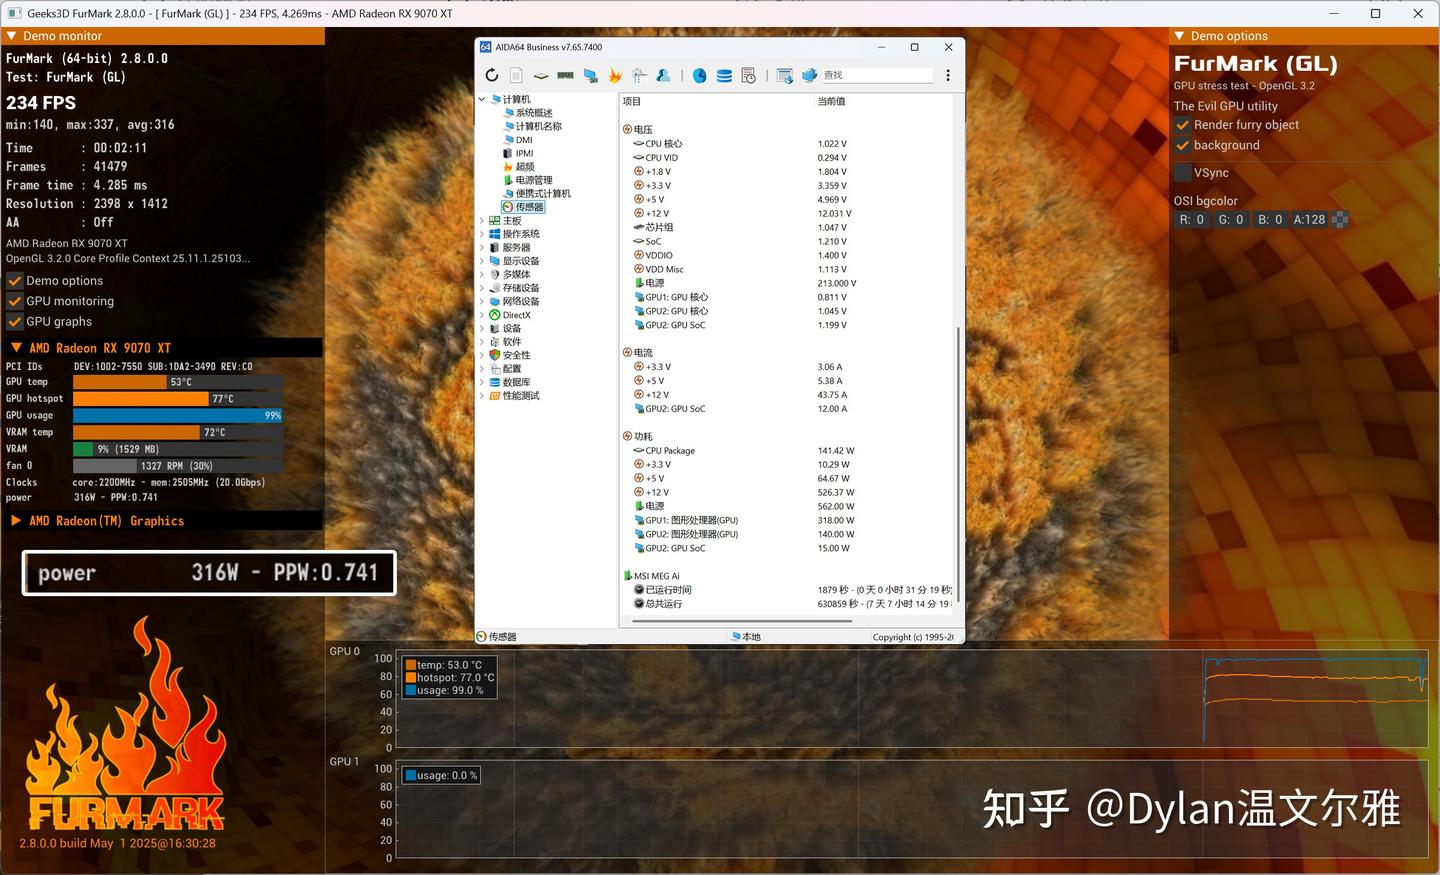
Task: Click the monitor icon beside 显示设备
Action: tap(495, 261)
